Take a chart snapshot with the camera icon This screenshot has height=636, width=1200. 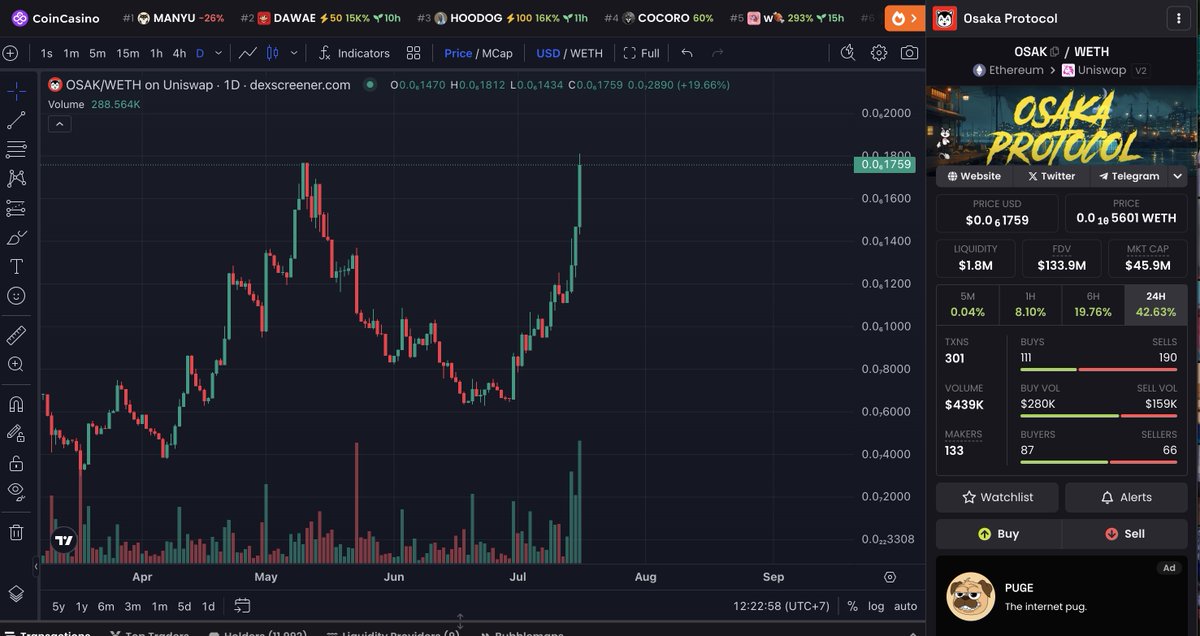(909, 53)
